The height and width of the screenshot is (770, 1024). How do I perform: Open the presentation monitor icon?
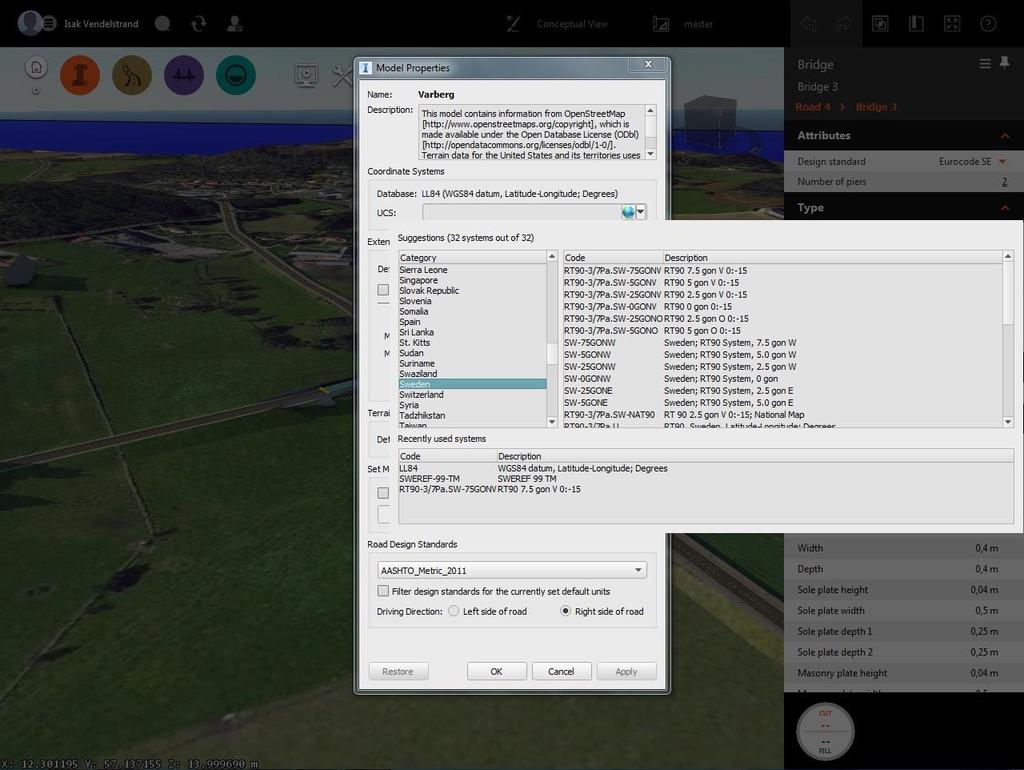(x=306, y=75)
